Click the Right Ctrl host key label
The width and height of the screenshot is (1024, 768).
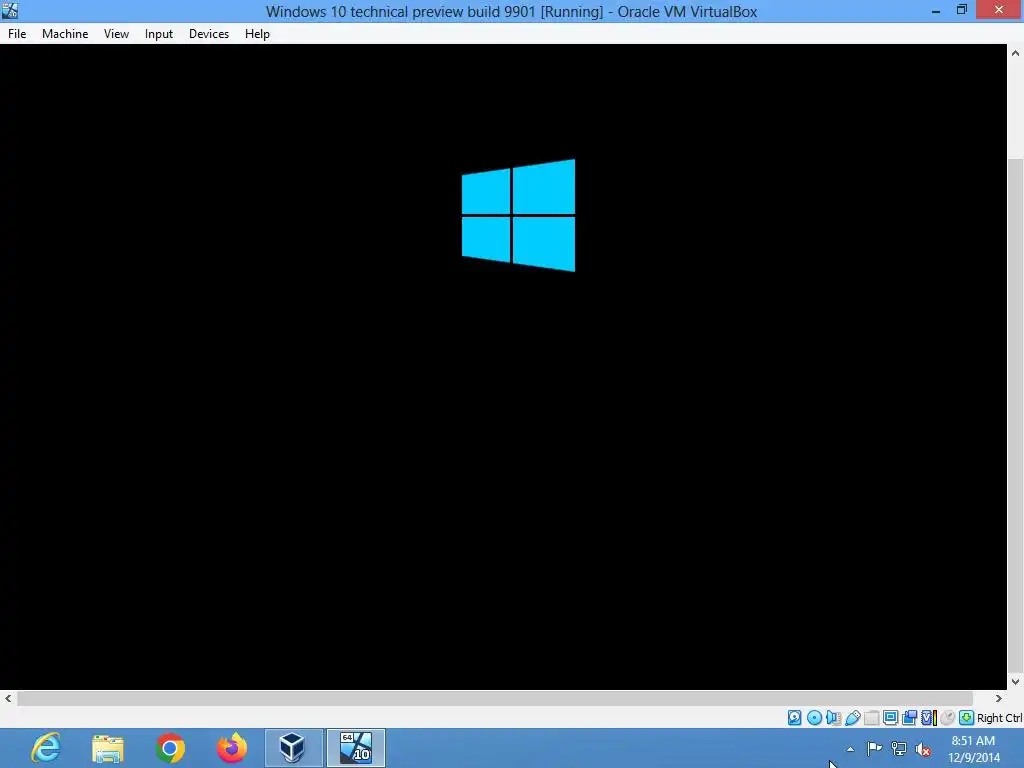point(999,718)
